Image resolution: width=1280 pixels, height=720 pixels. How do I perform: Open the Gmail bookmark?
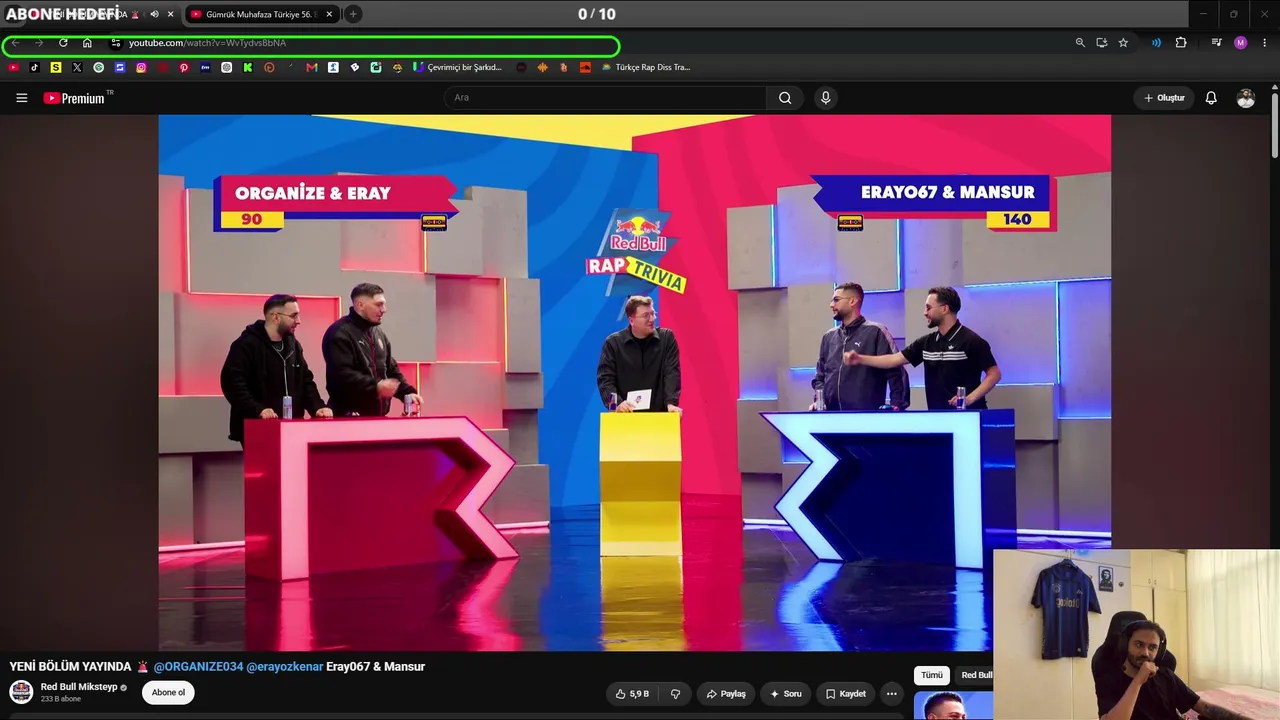coord(312,68)
